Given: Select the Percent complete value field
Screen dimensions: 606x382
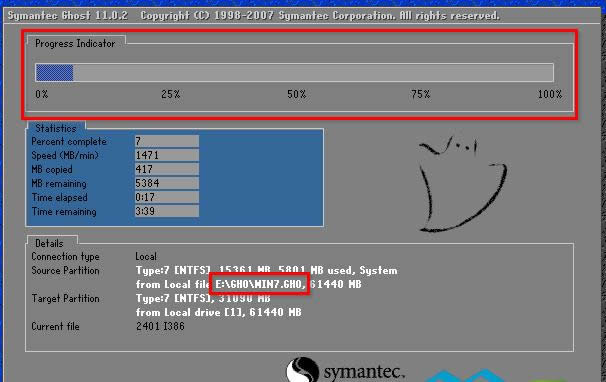Looking at the screenshot, I should [167, 141].
